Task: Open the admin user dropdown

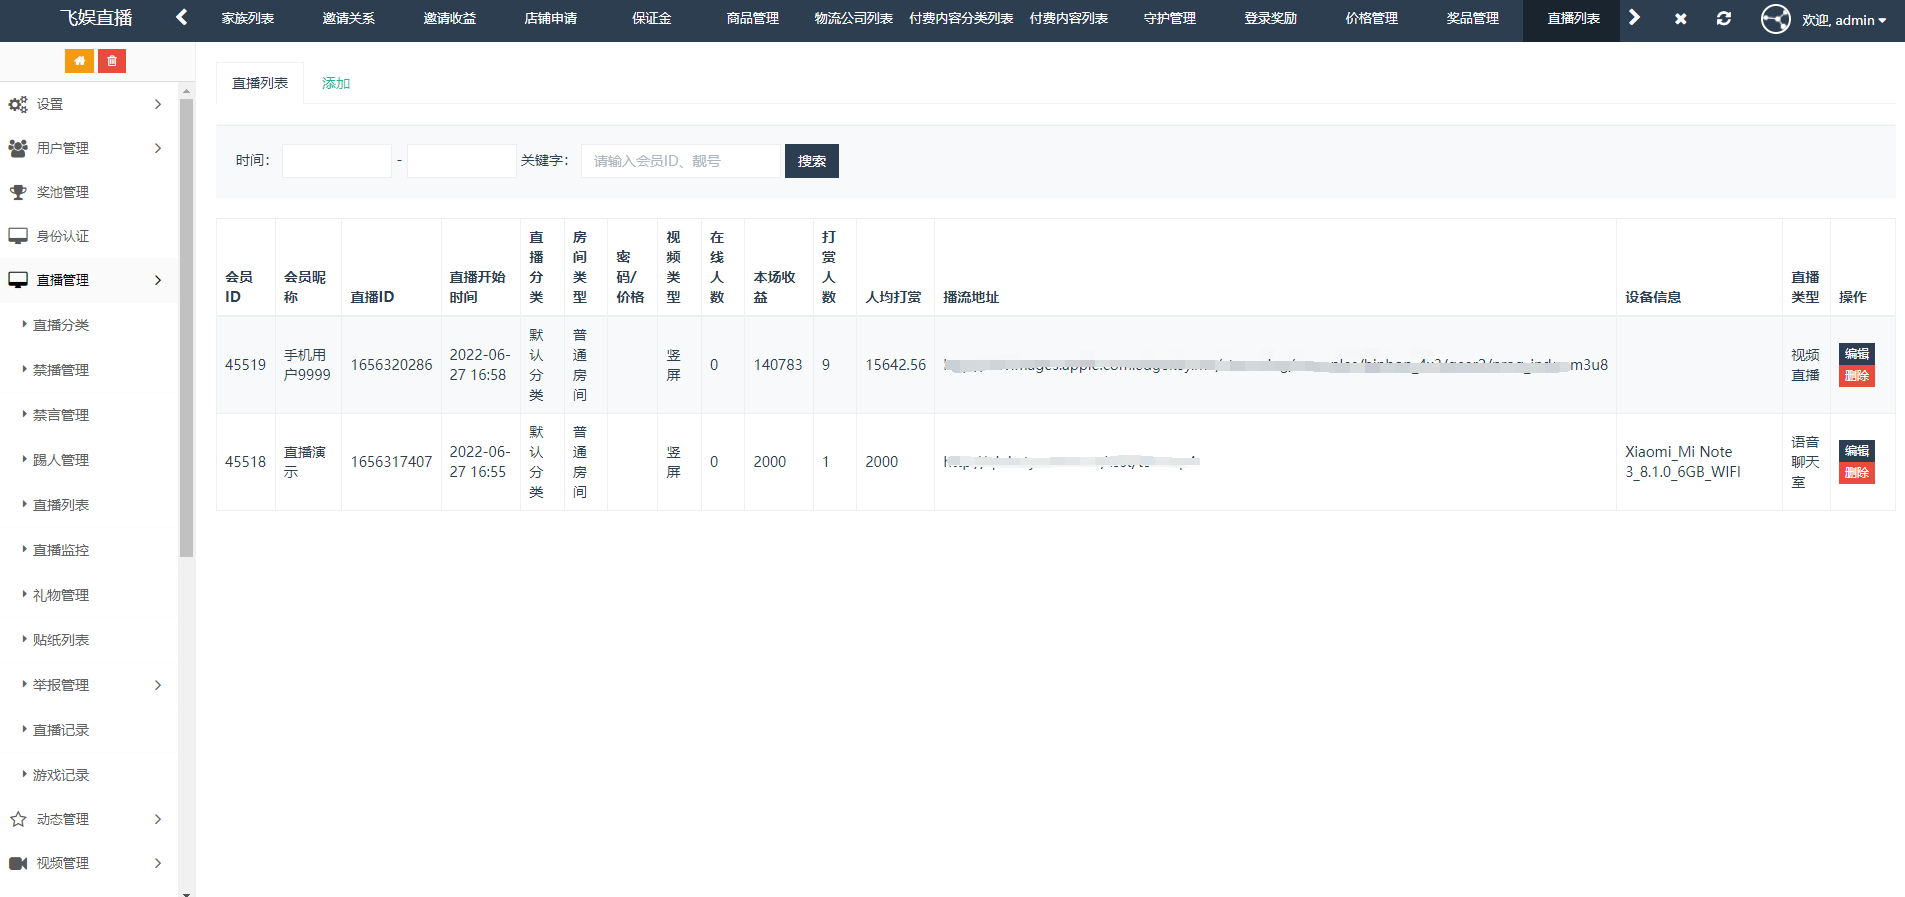Action: click(x=1845, y=20)
